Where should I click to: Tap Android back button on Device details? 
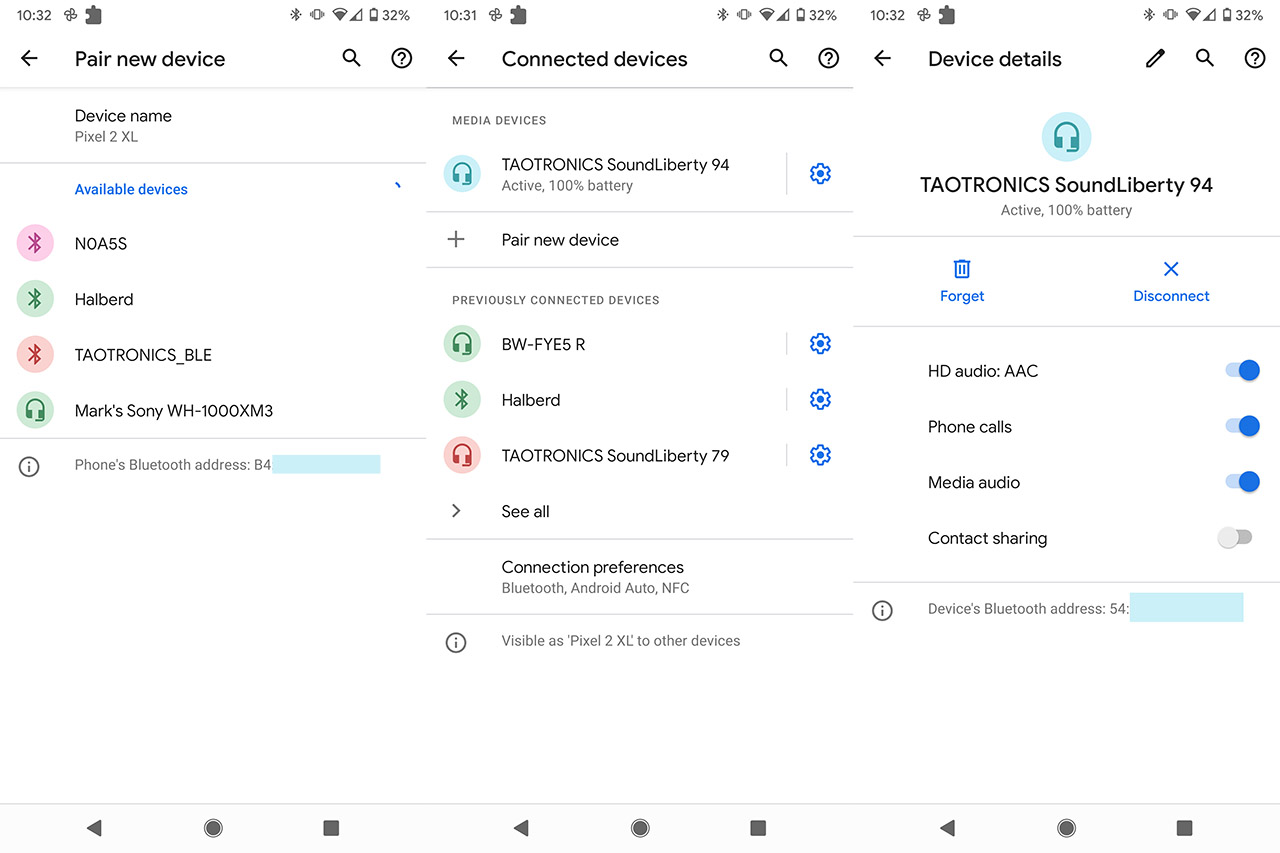[947, 828]
